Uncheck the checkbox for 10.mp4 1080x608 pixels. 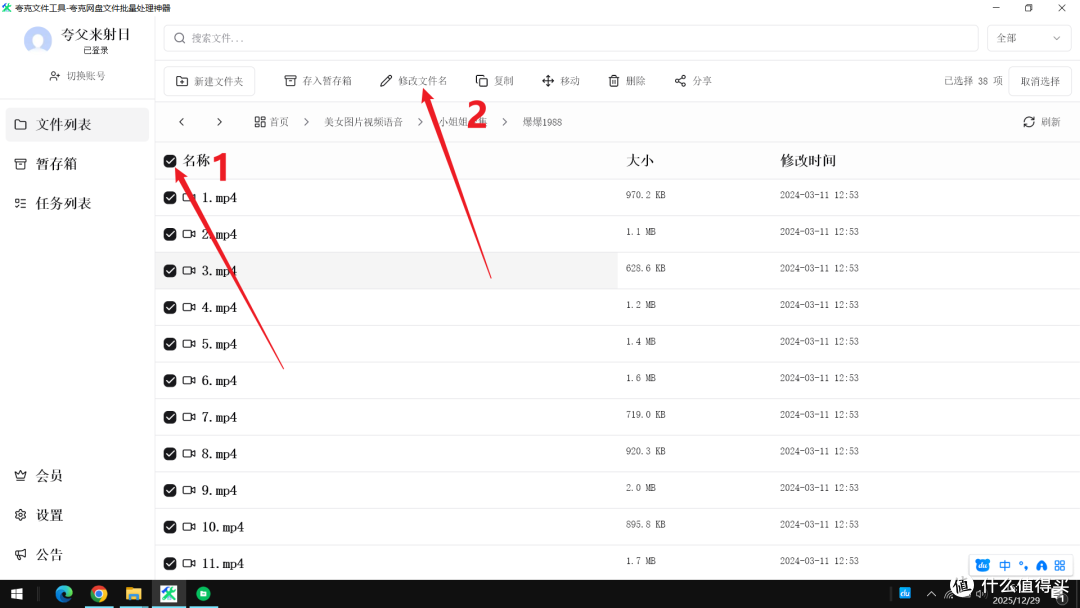[170, 527]
